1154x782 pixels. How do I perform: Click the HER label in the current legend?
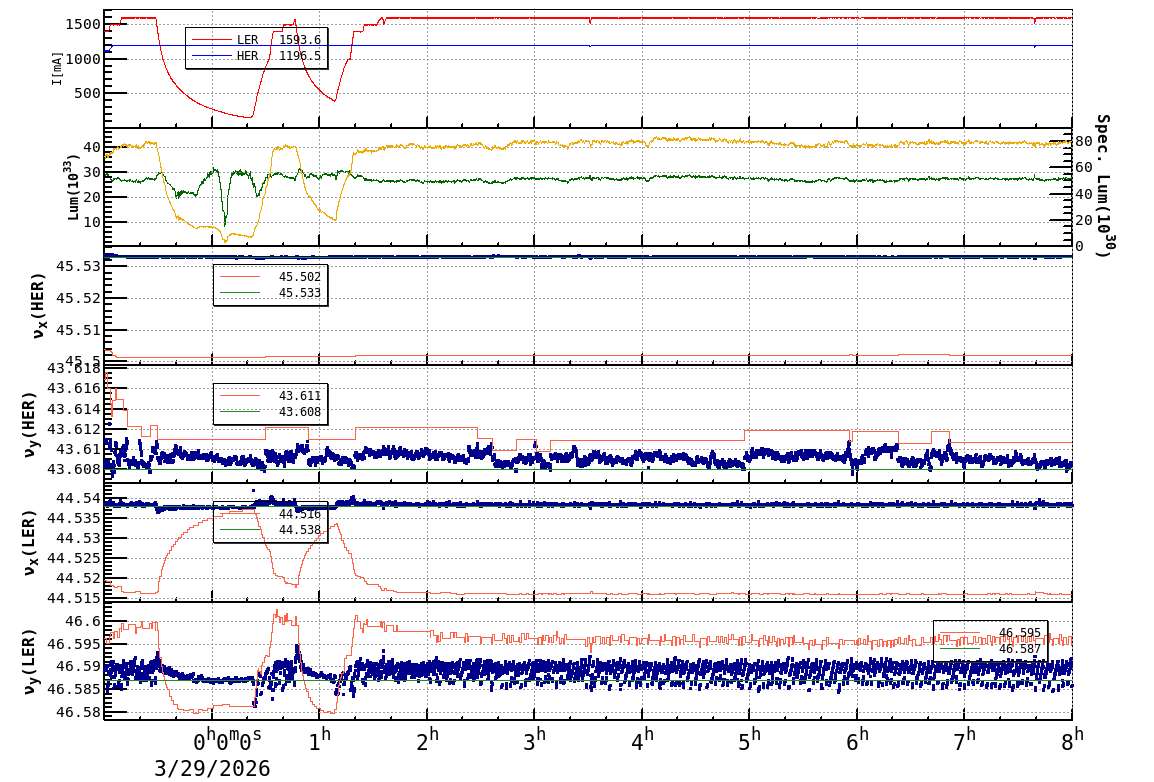(x=247, y=56)
